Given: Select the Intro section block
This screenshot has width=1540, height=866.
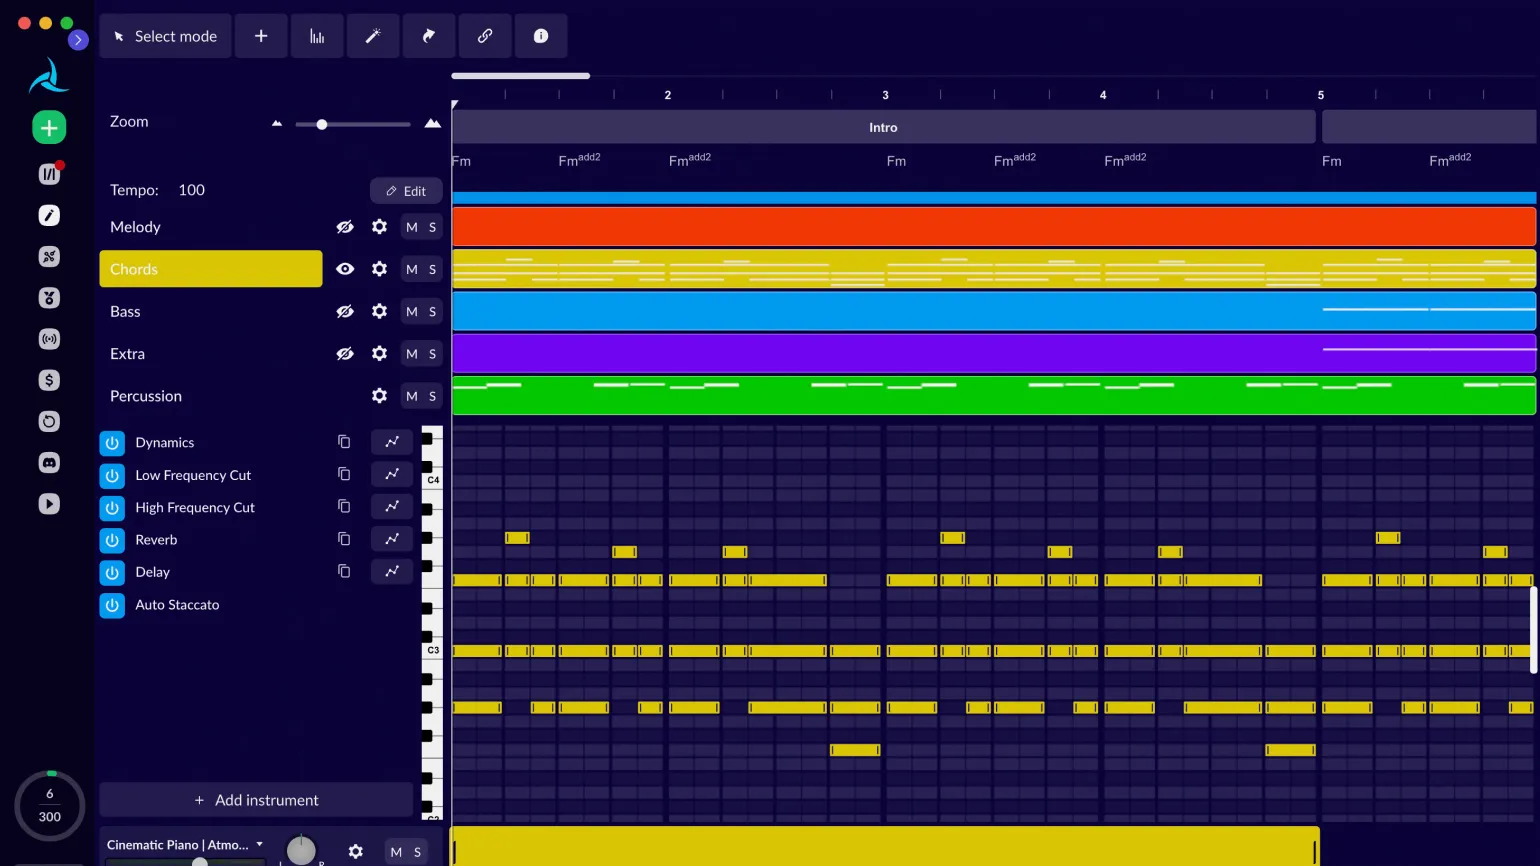Looking at the screenshot, I should point(883,127).
